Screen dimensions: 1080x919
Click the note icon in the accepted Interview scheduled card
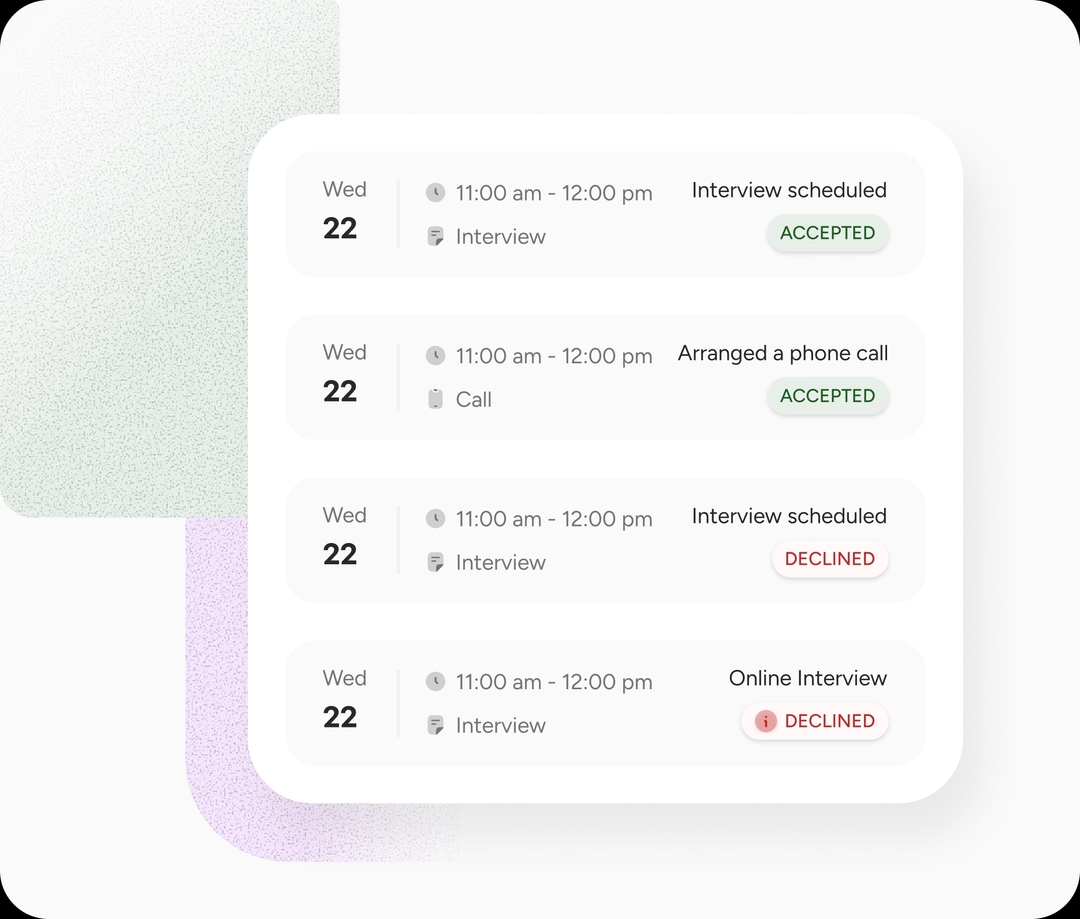coord(435,236)
